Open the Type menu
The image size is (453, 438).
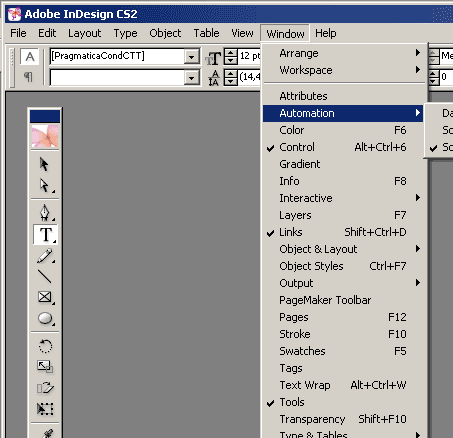[x=125, y=33]
